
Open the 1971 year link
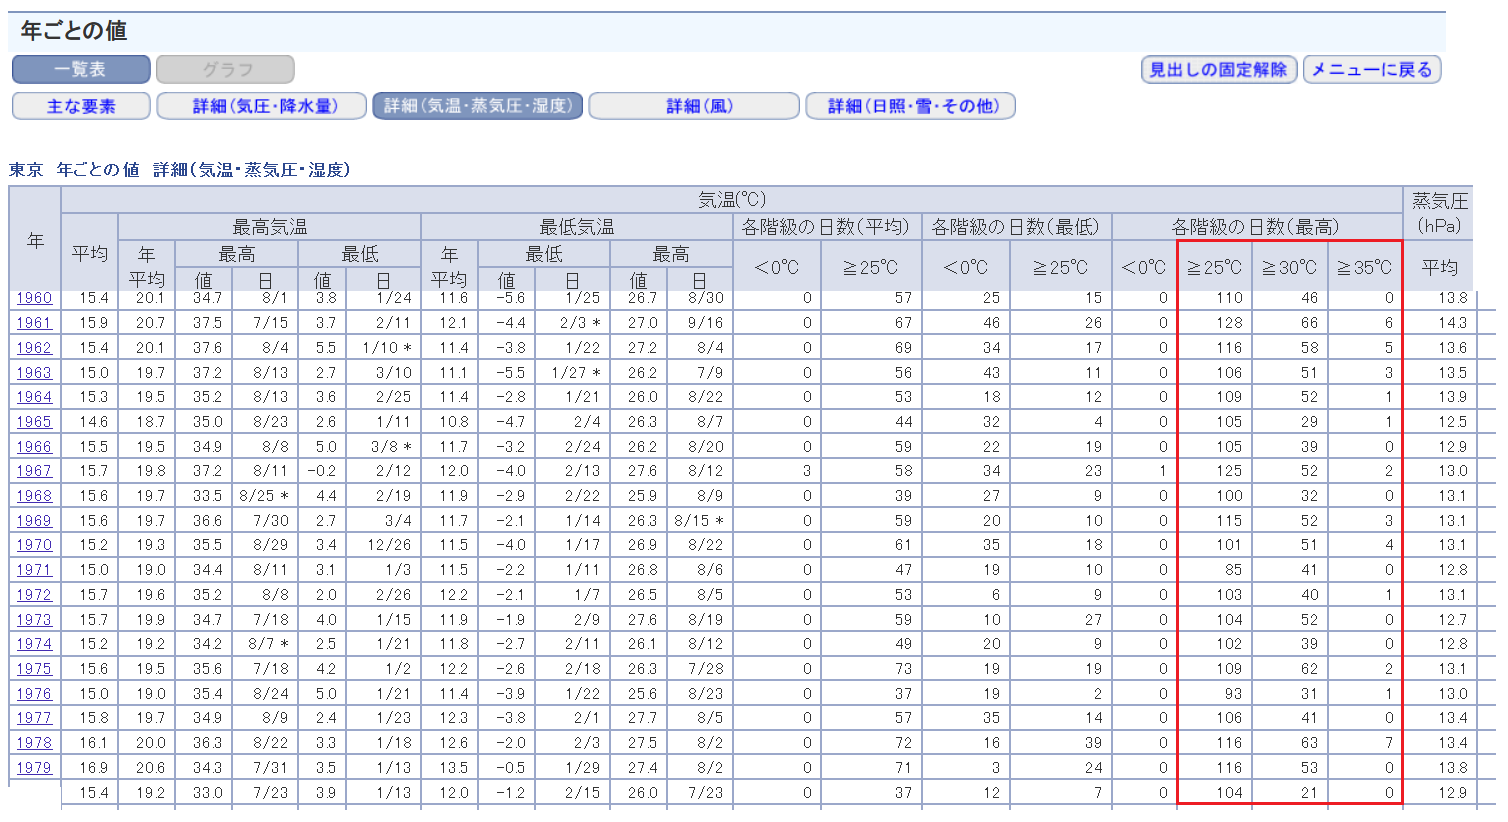coord(34,570)
